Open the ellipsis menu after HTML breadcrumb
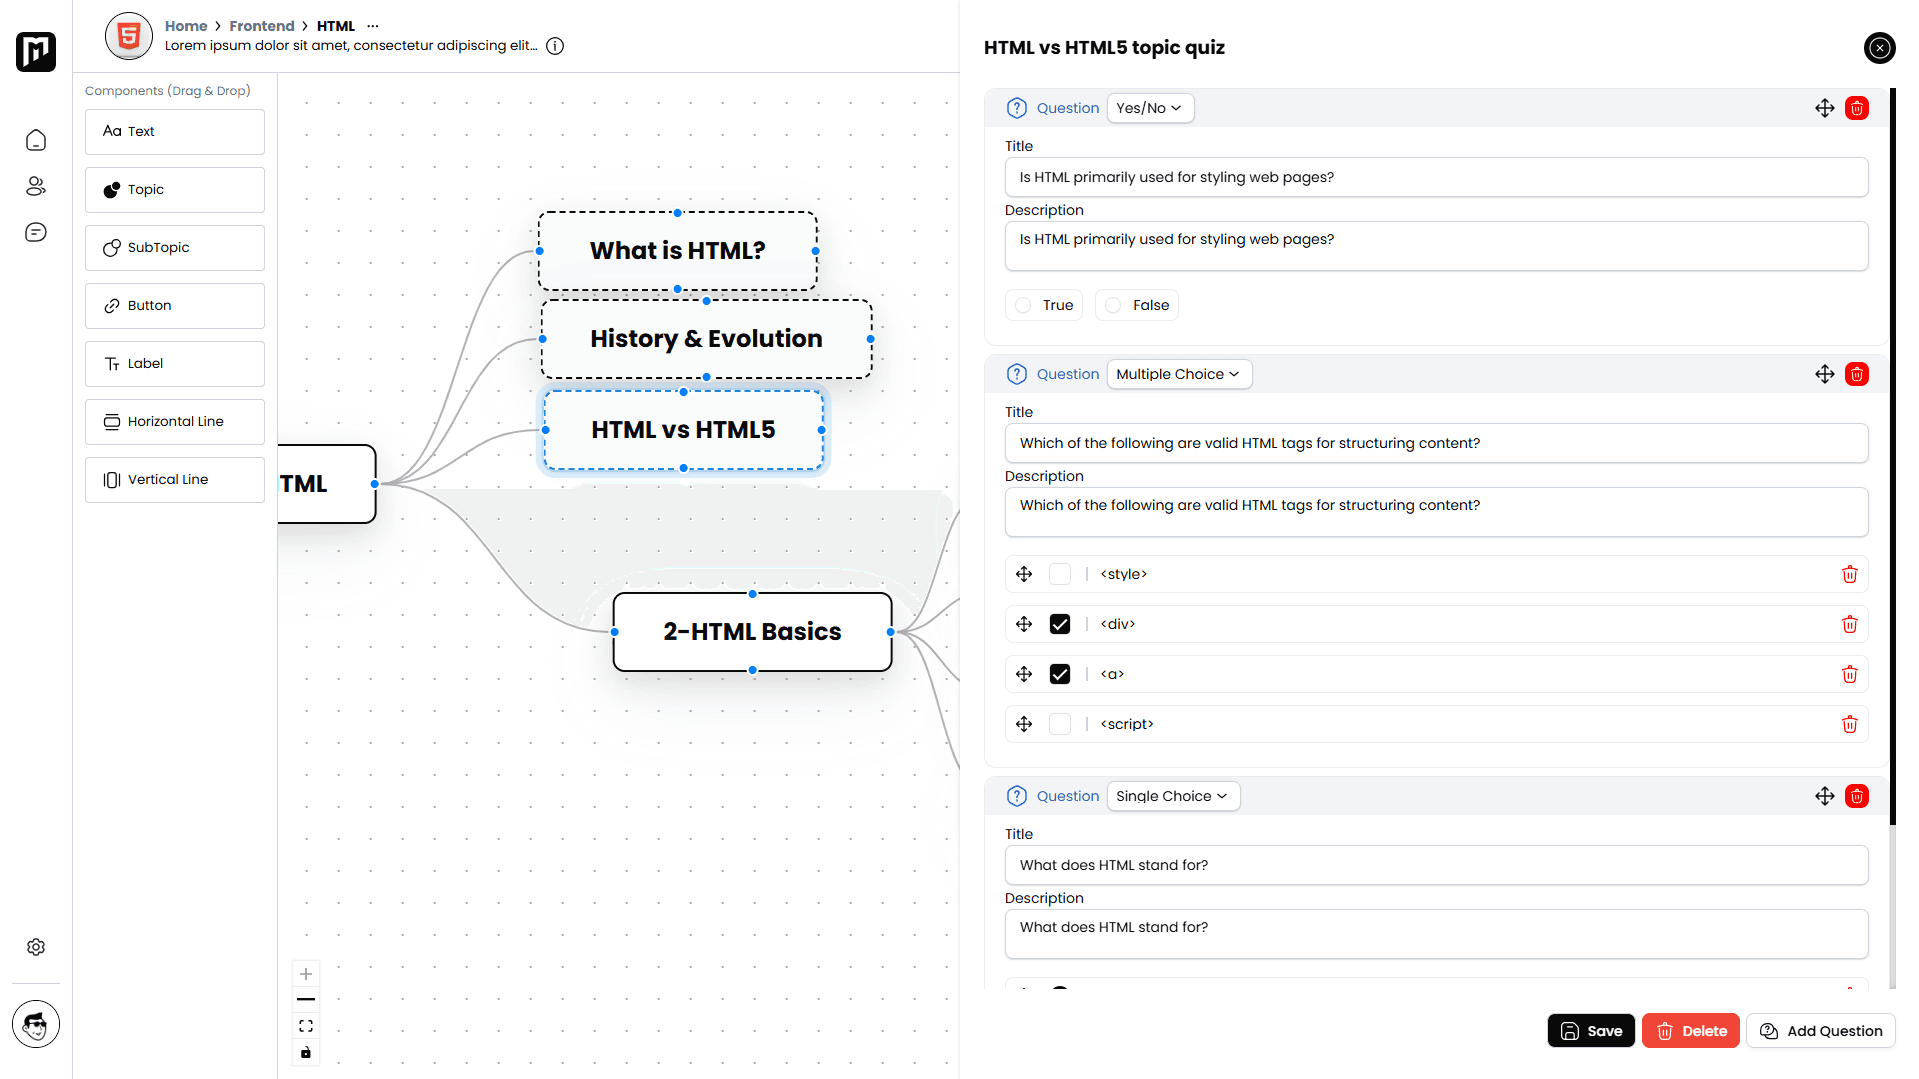Image resolution: width=1919 pixels, height=1079 pixels. click(372, 25)
